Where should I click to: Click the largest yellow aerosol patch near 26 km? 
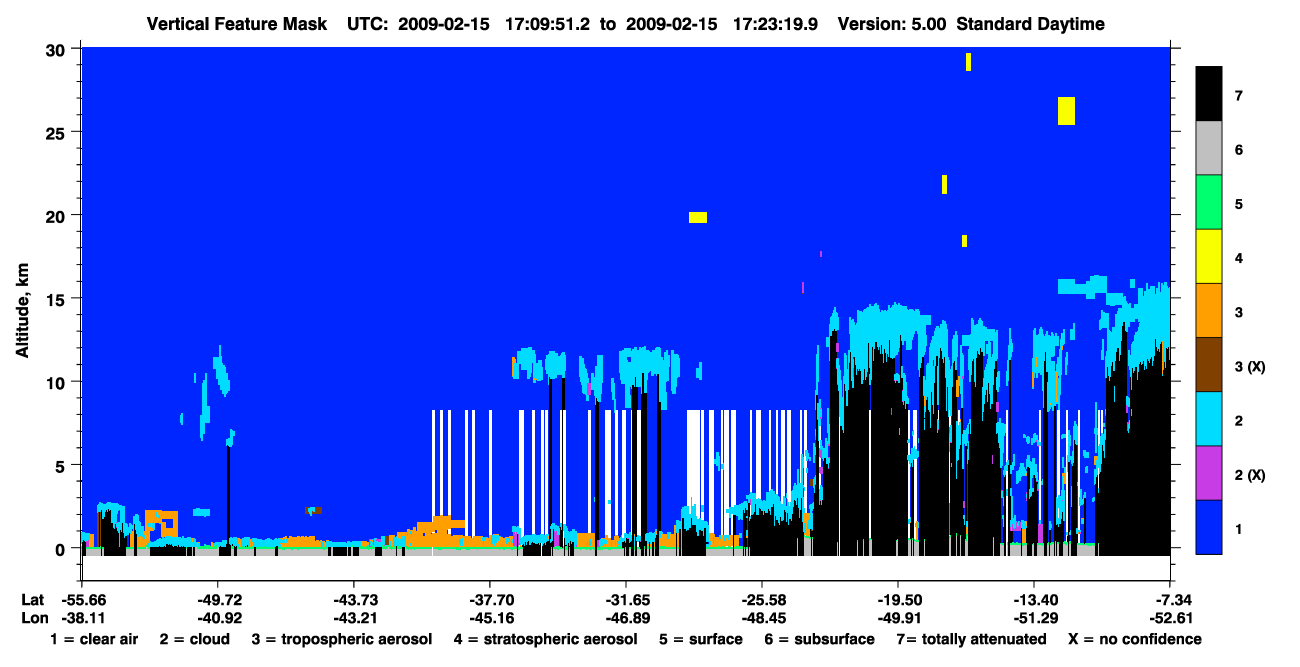(1066, 111)
